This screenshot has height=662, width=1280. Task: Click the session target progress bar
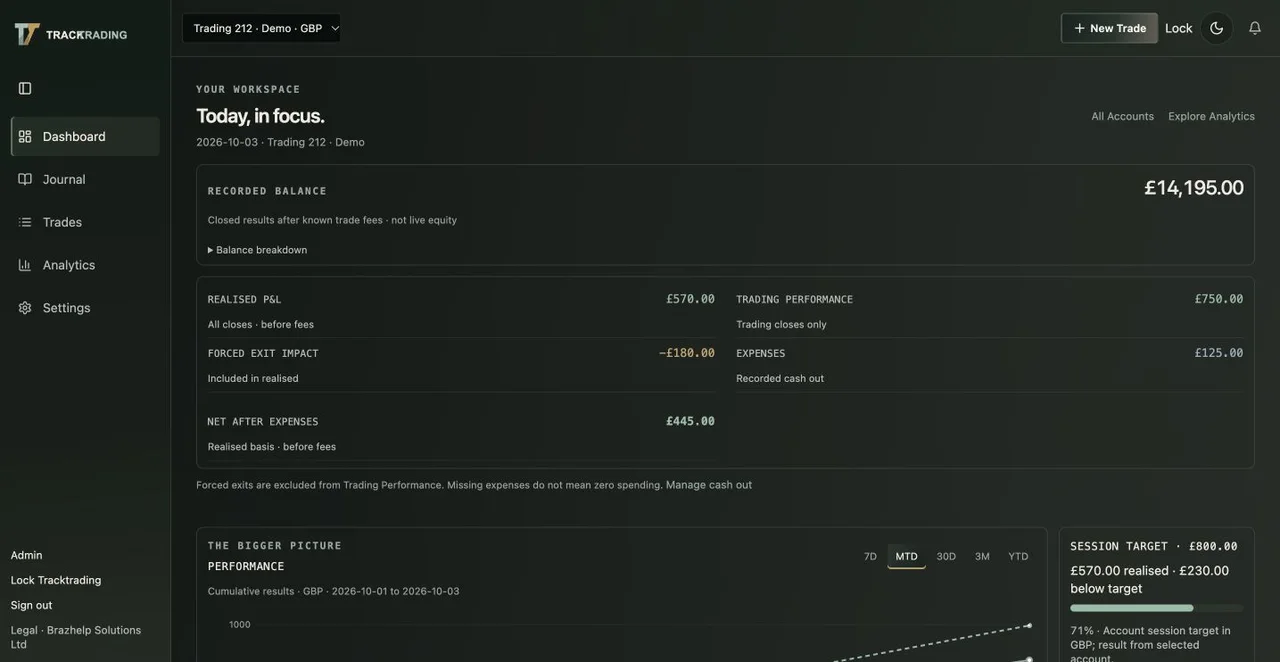[1157, 608]
